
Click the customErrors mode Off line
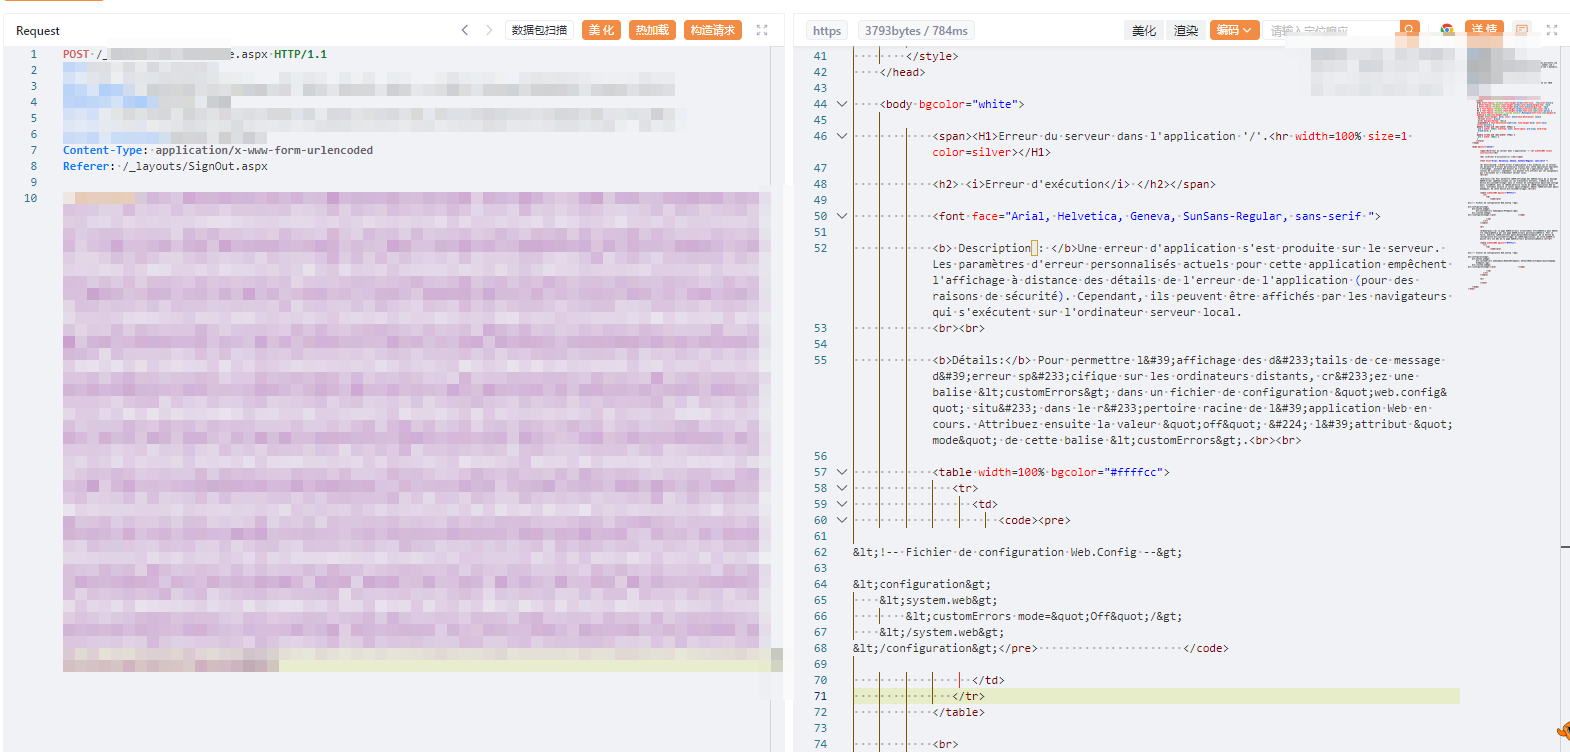[1043, 616]
